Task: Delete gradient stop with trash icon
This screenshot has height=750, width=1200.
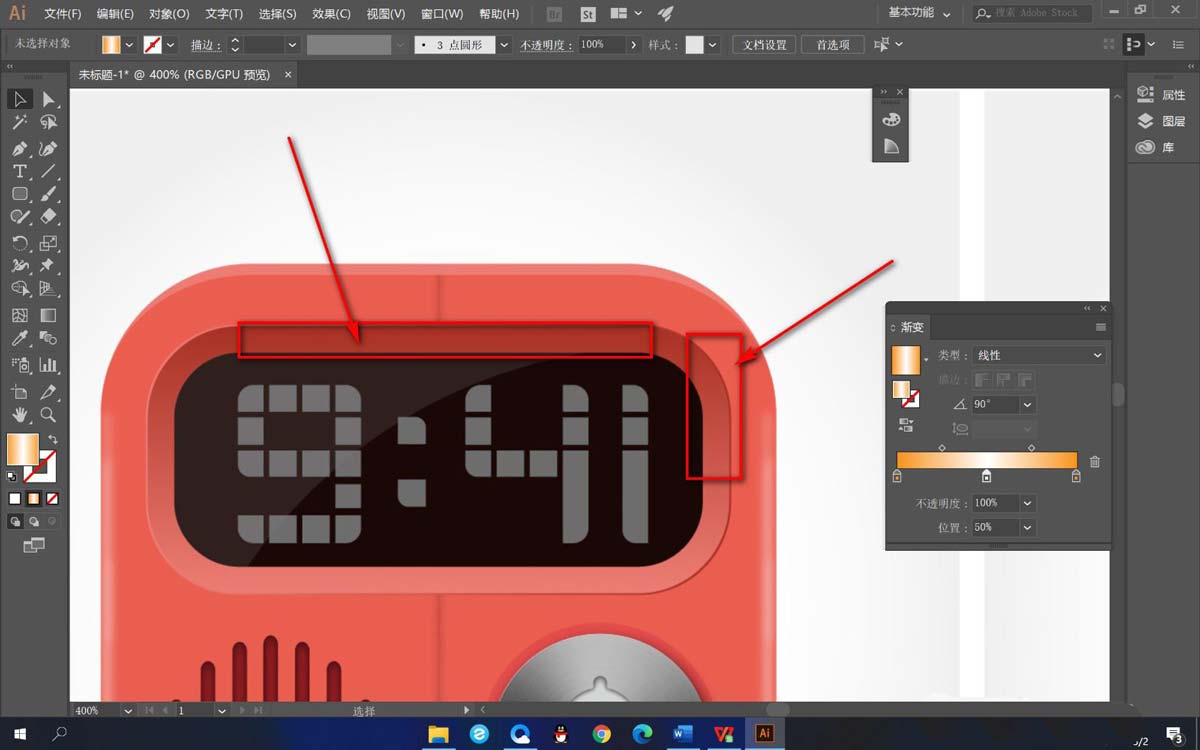Action: 1095,462
